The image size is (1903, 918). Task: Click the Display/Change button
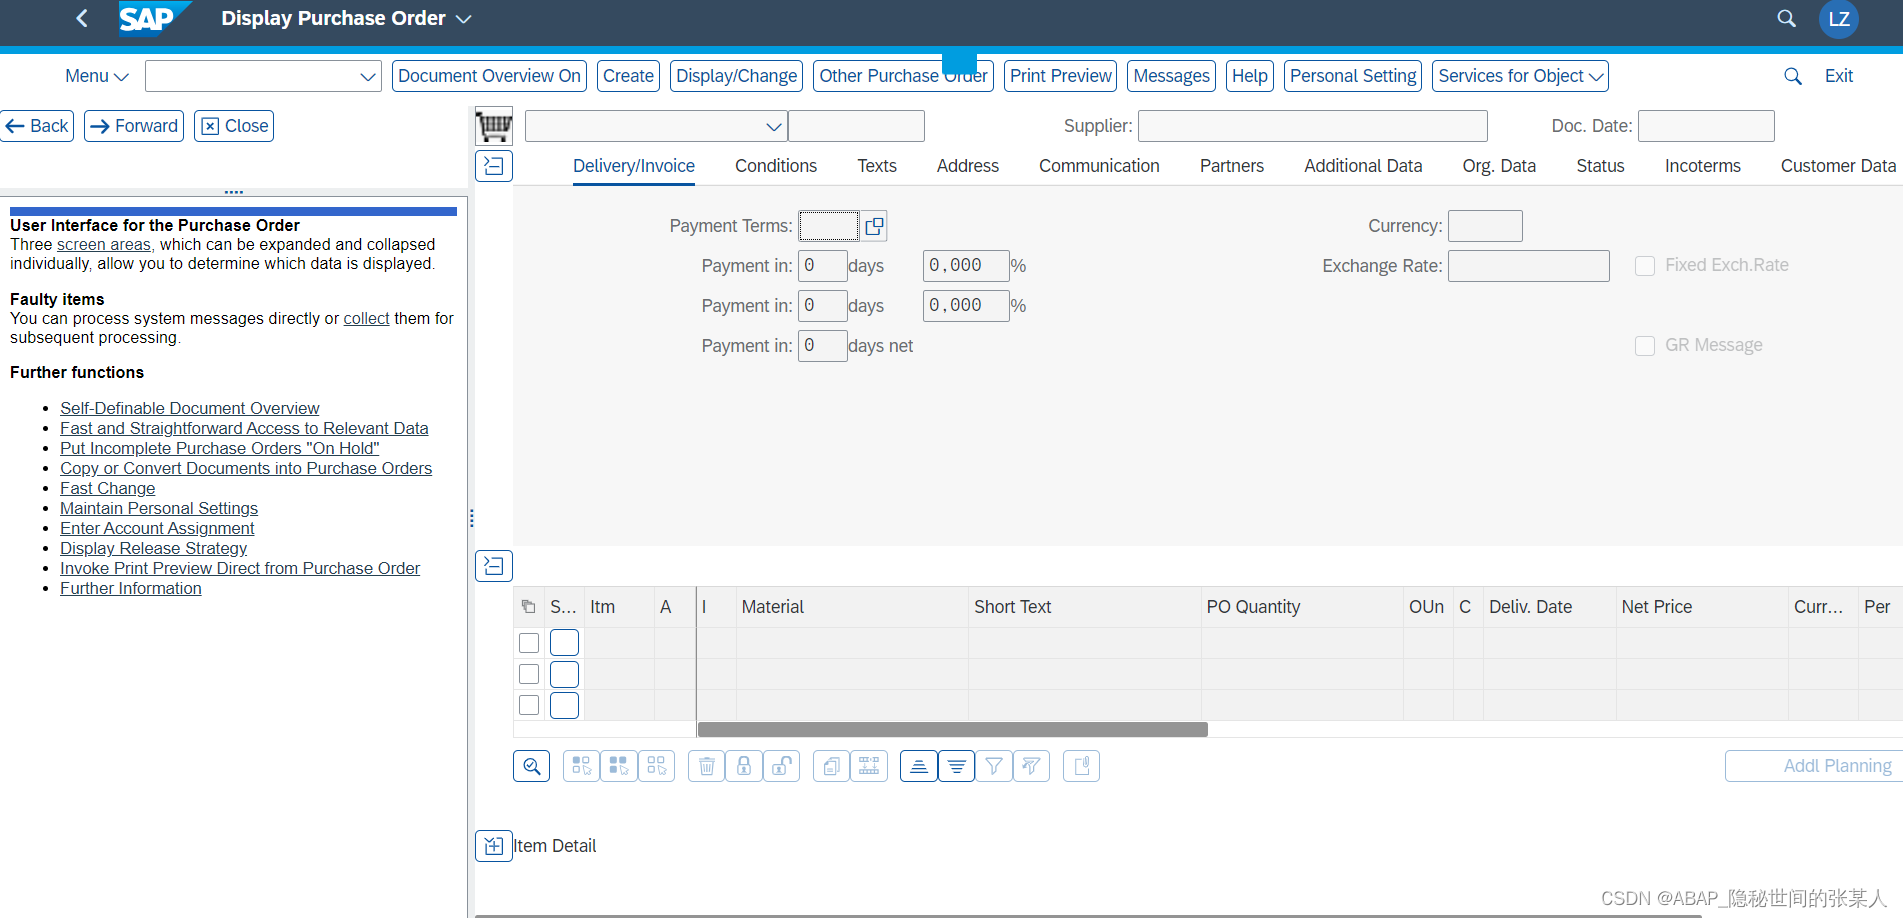pyautogui.click(x=737, y=76)
